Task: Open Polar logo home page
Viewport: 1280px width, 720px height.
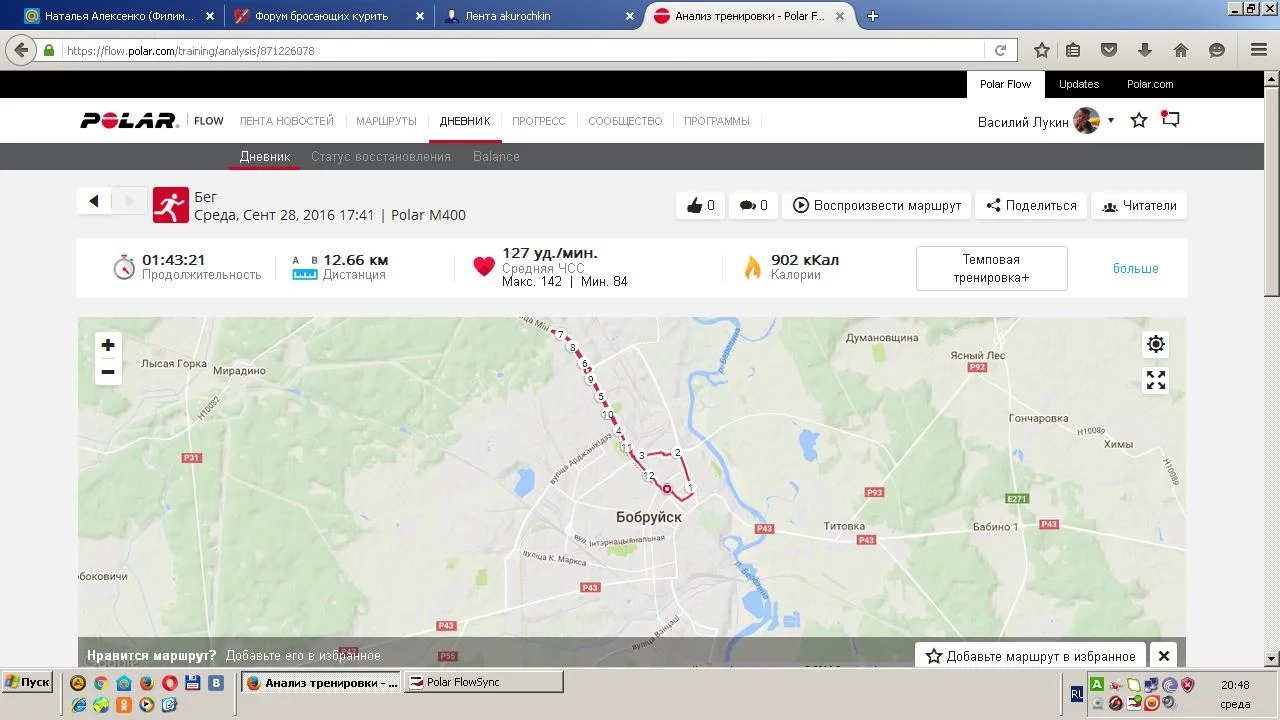Action: [129, 121]
